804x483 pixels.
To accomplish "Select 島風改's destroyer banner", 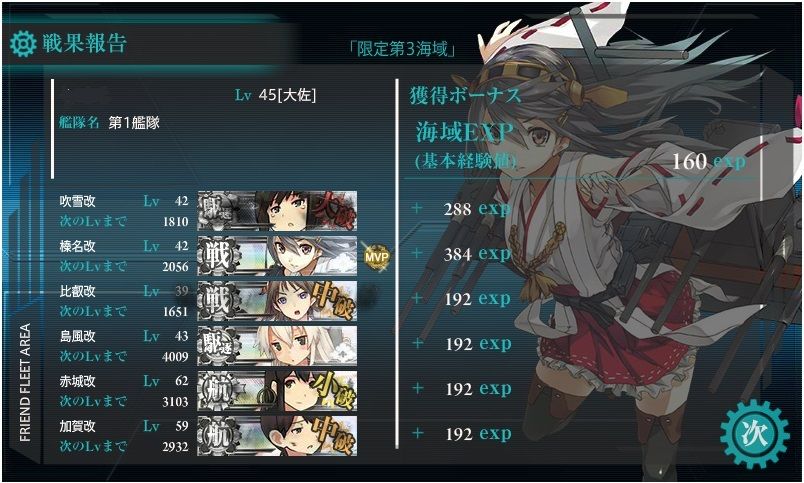I will 277,346.
